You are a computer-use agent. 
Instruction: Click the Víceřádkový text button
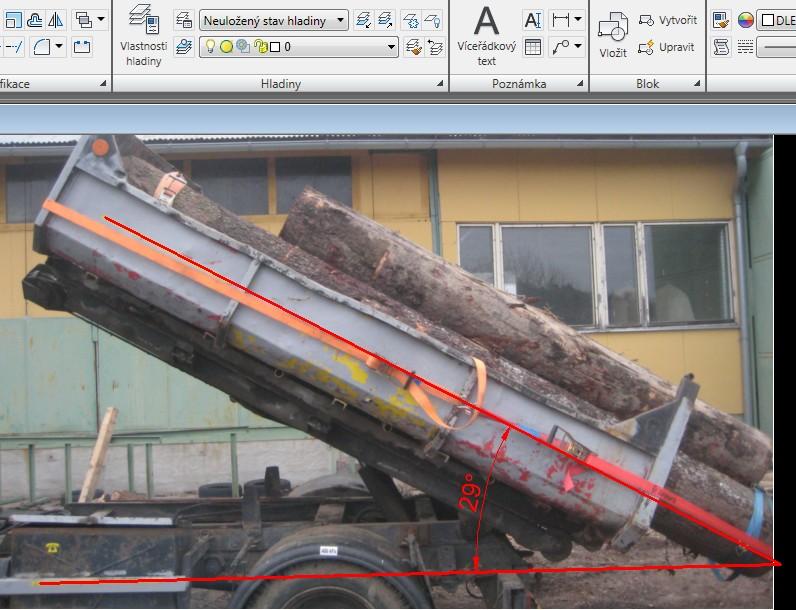[486, 36]
